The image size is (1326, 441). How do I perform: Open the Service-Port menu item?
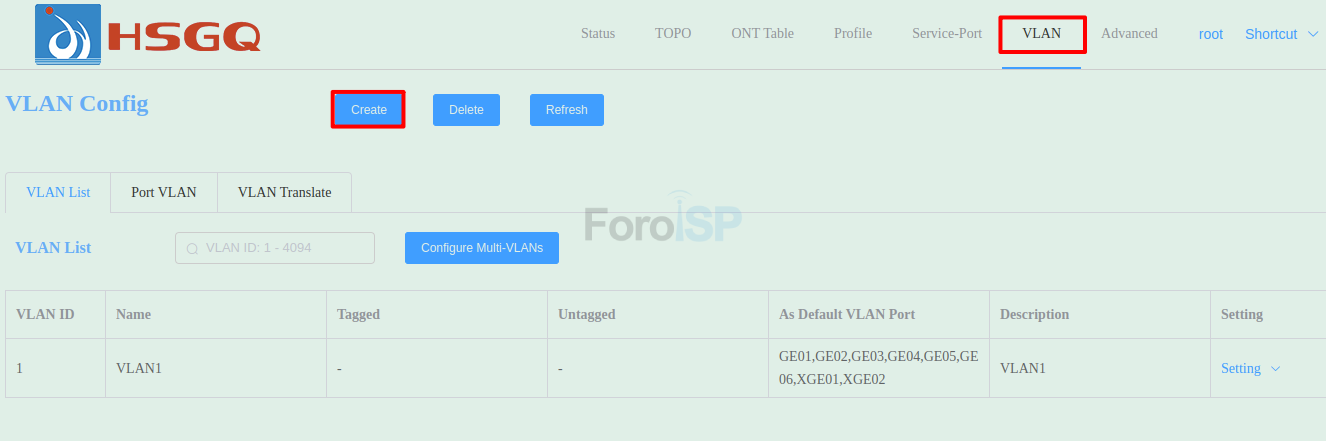[x=947, y=33]
